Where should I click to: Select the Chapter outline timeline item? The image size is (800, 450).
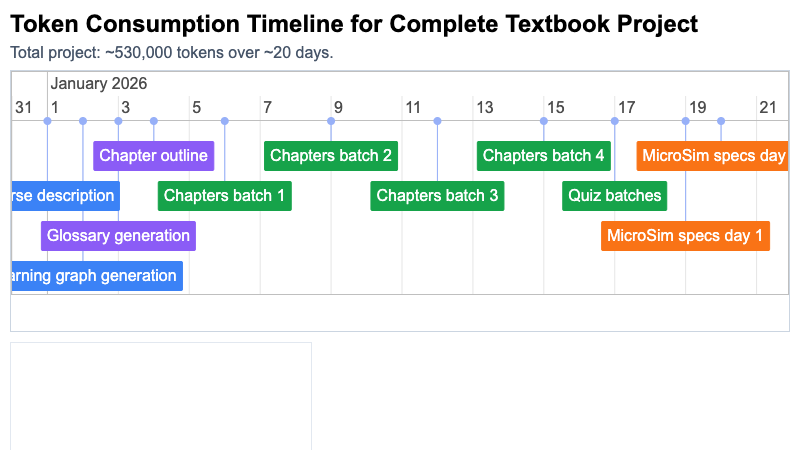click(154, 156)
